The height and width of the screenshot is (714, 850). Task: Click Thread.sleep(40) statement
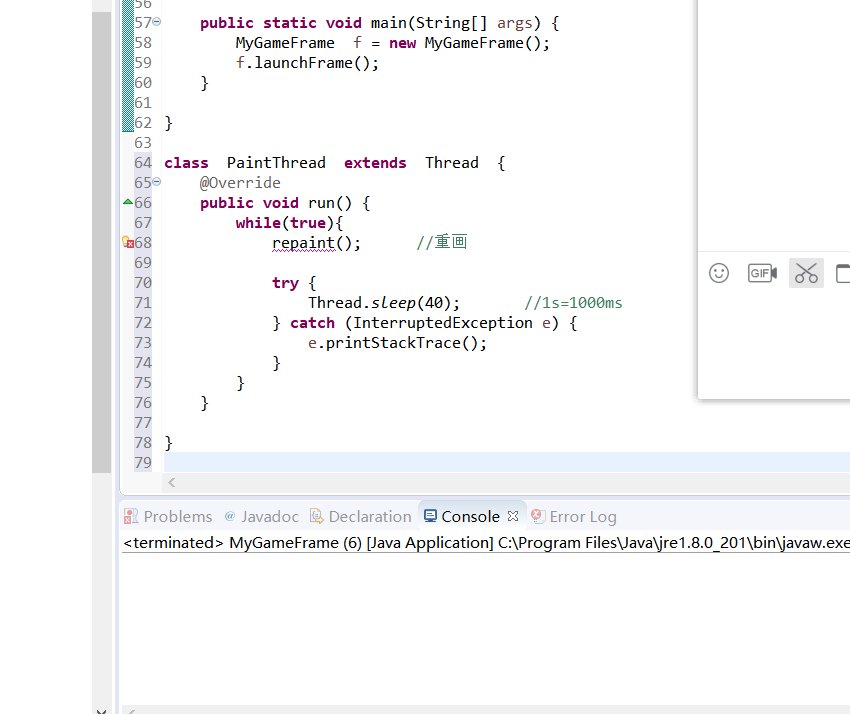tap(384, 303)
